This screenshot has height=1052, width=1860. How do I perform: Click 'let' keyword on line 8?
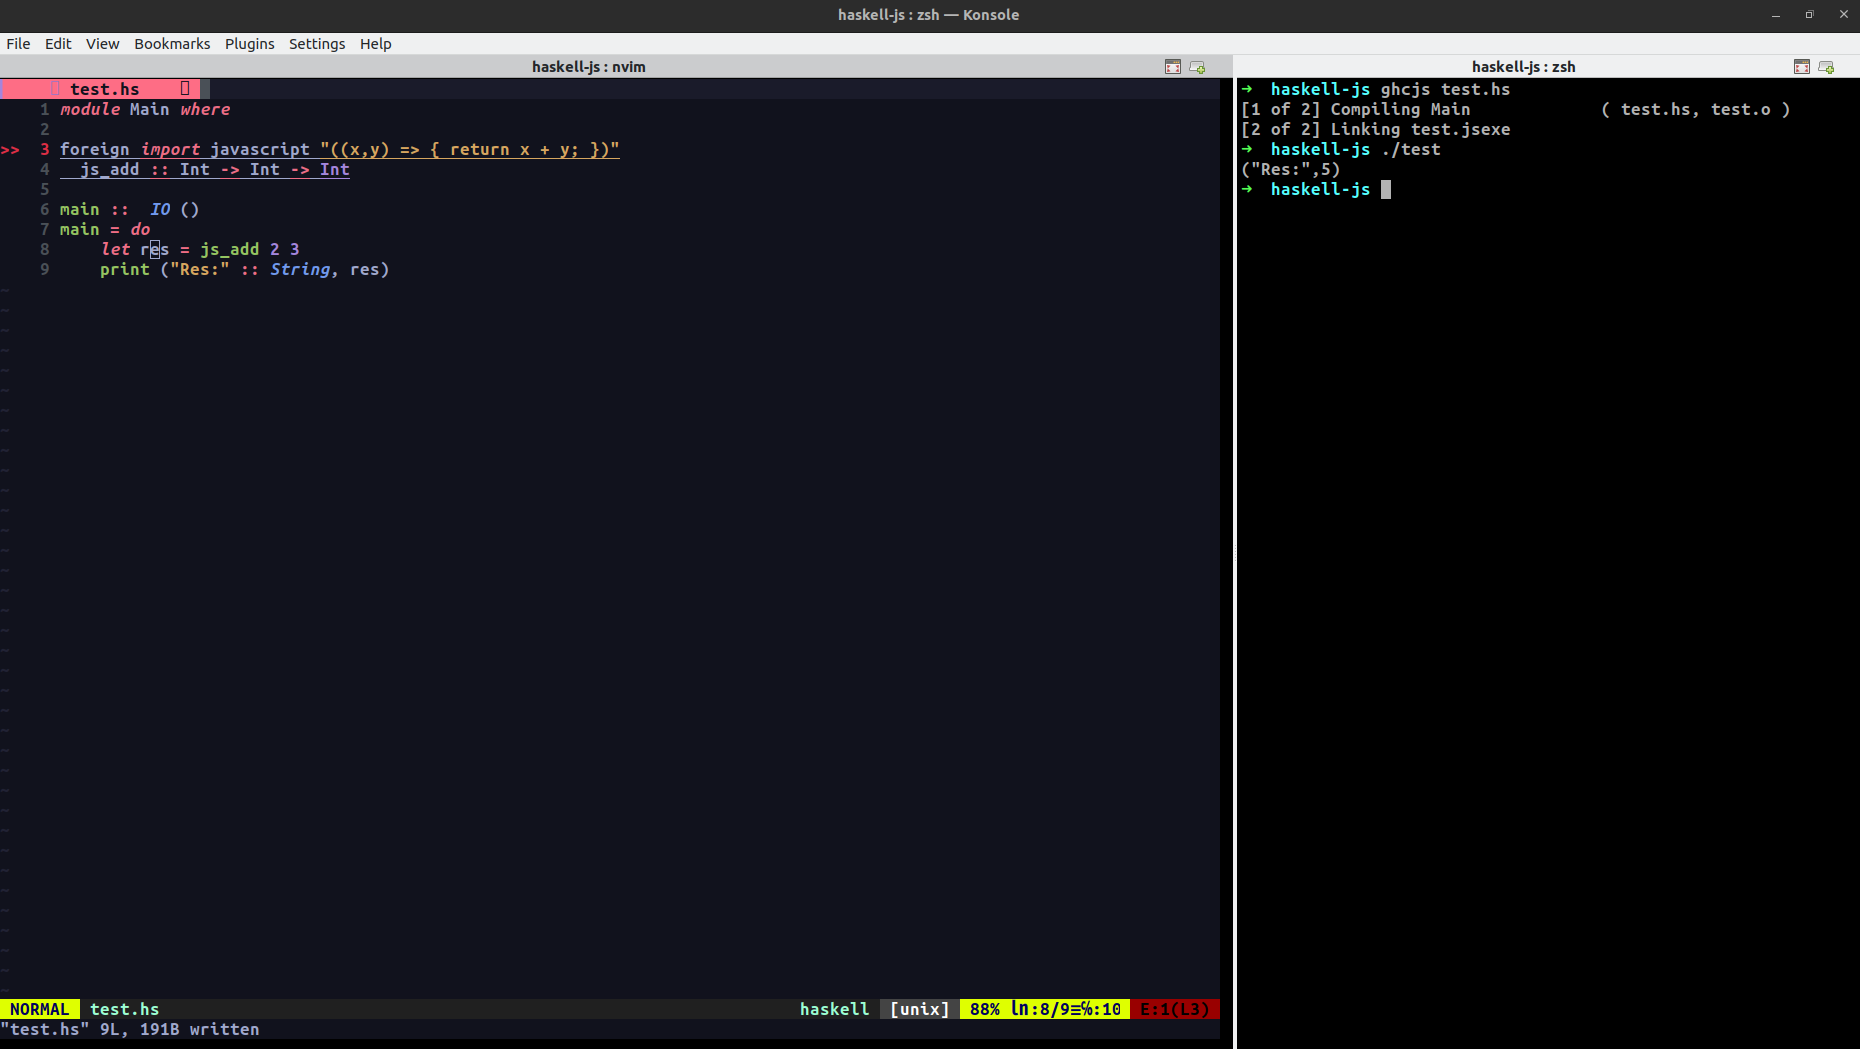(x=115, y=249)
